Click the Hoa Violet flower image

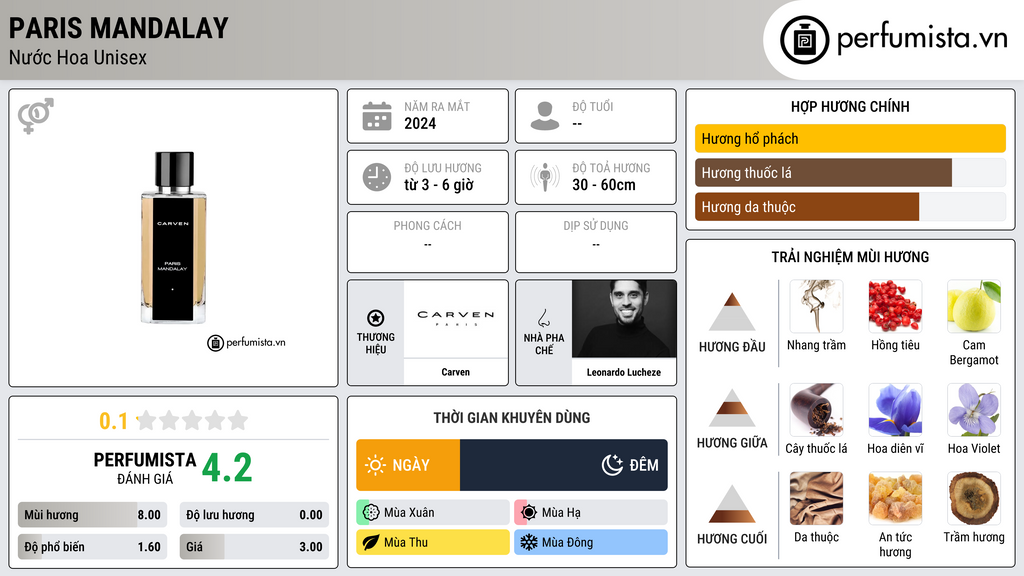click(x=974, y=409)
